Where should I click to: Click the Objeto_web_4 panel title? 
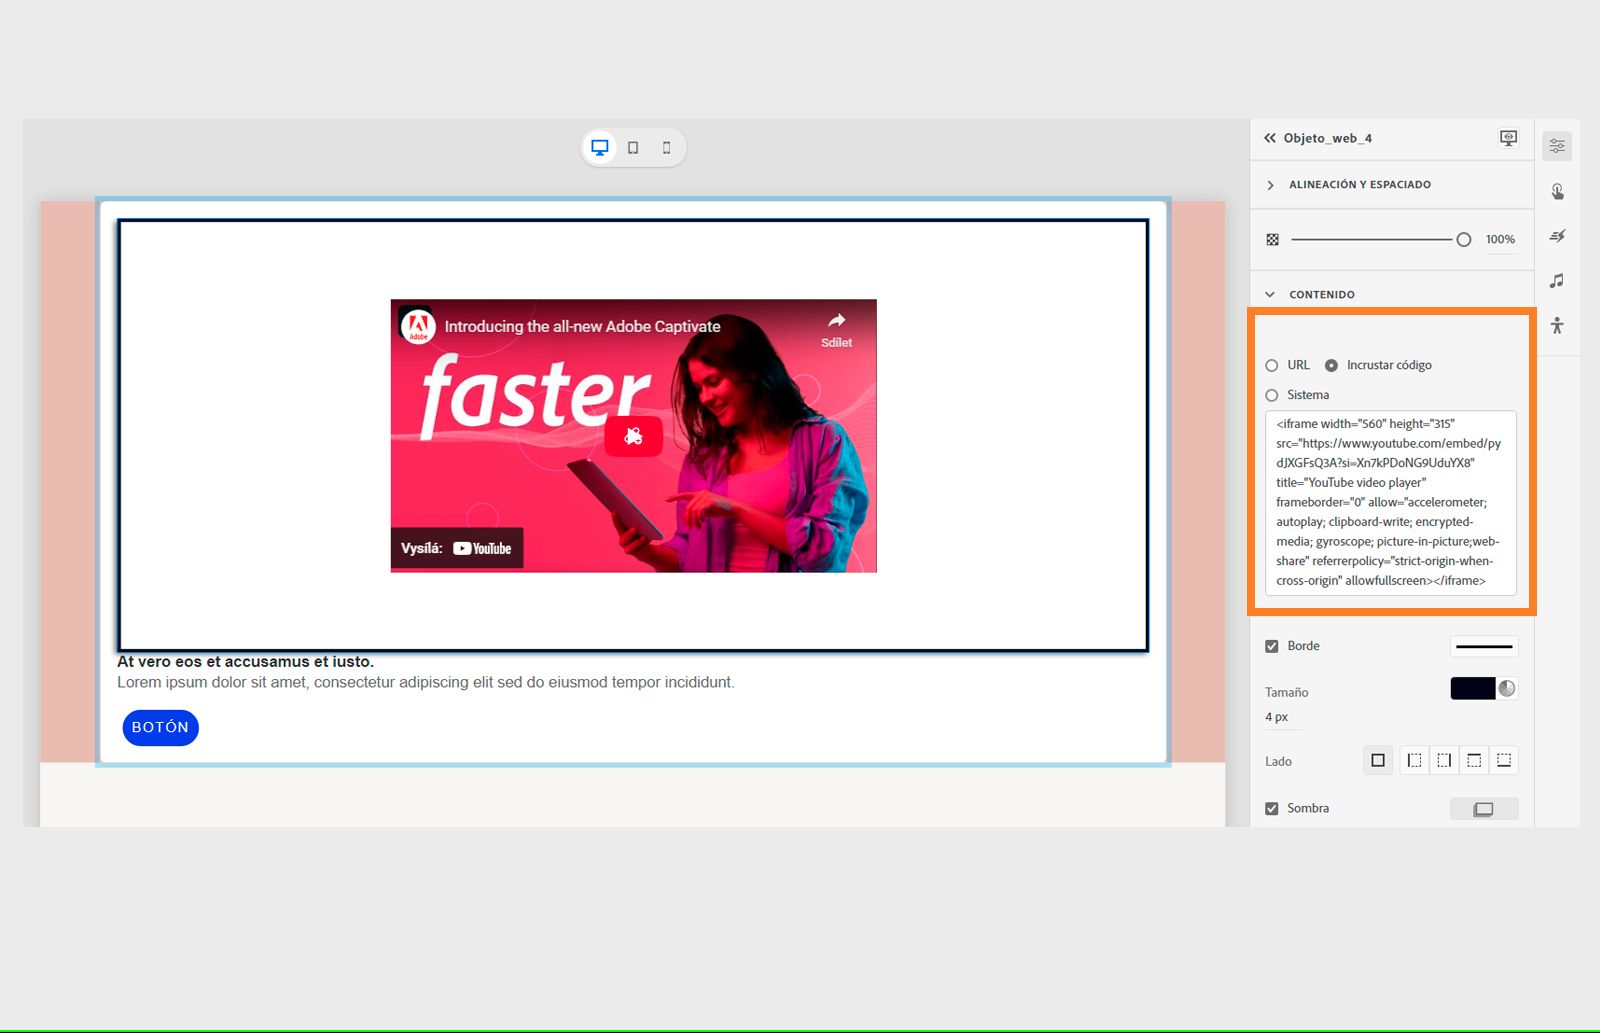1328,138
